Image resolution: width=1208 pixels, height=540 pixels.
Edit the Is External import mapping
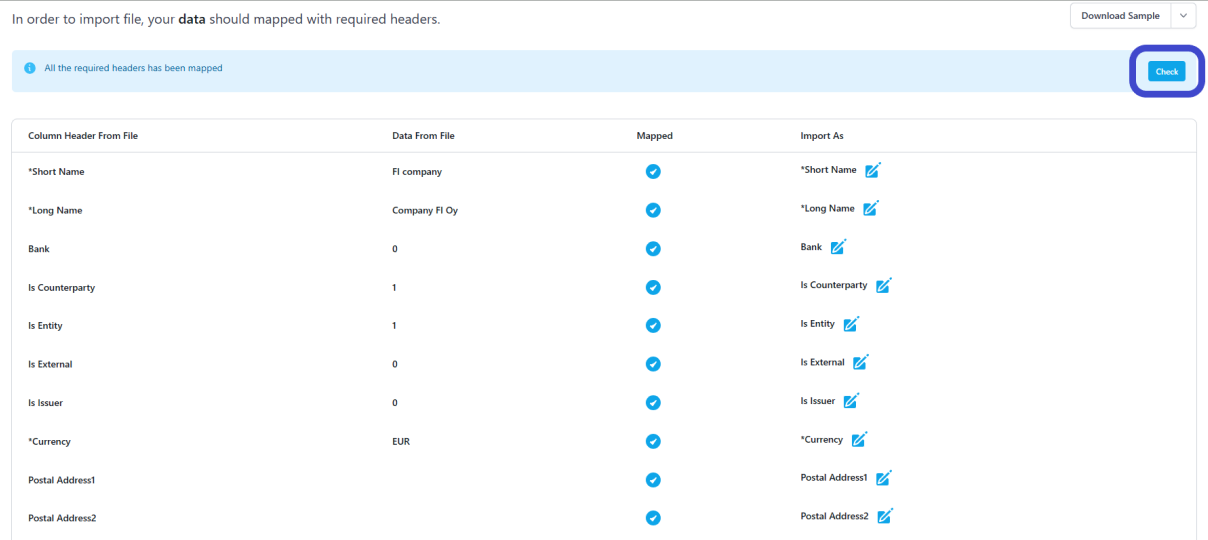point(860,362)
